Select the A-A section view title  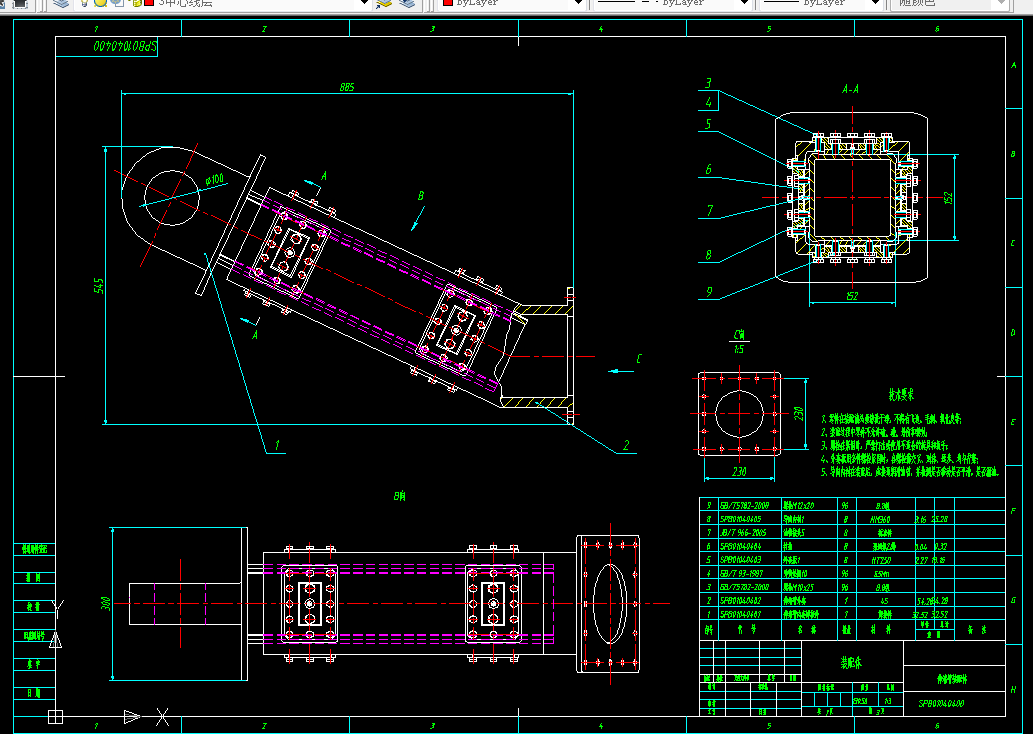851,89
